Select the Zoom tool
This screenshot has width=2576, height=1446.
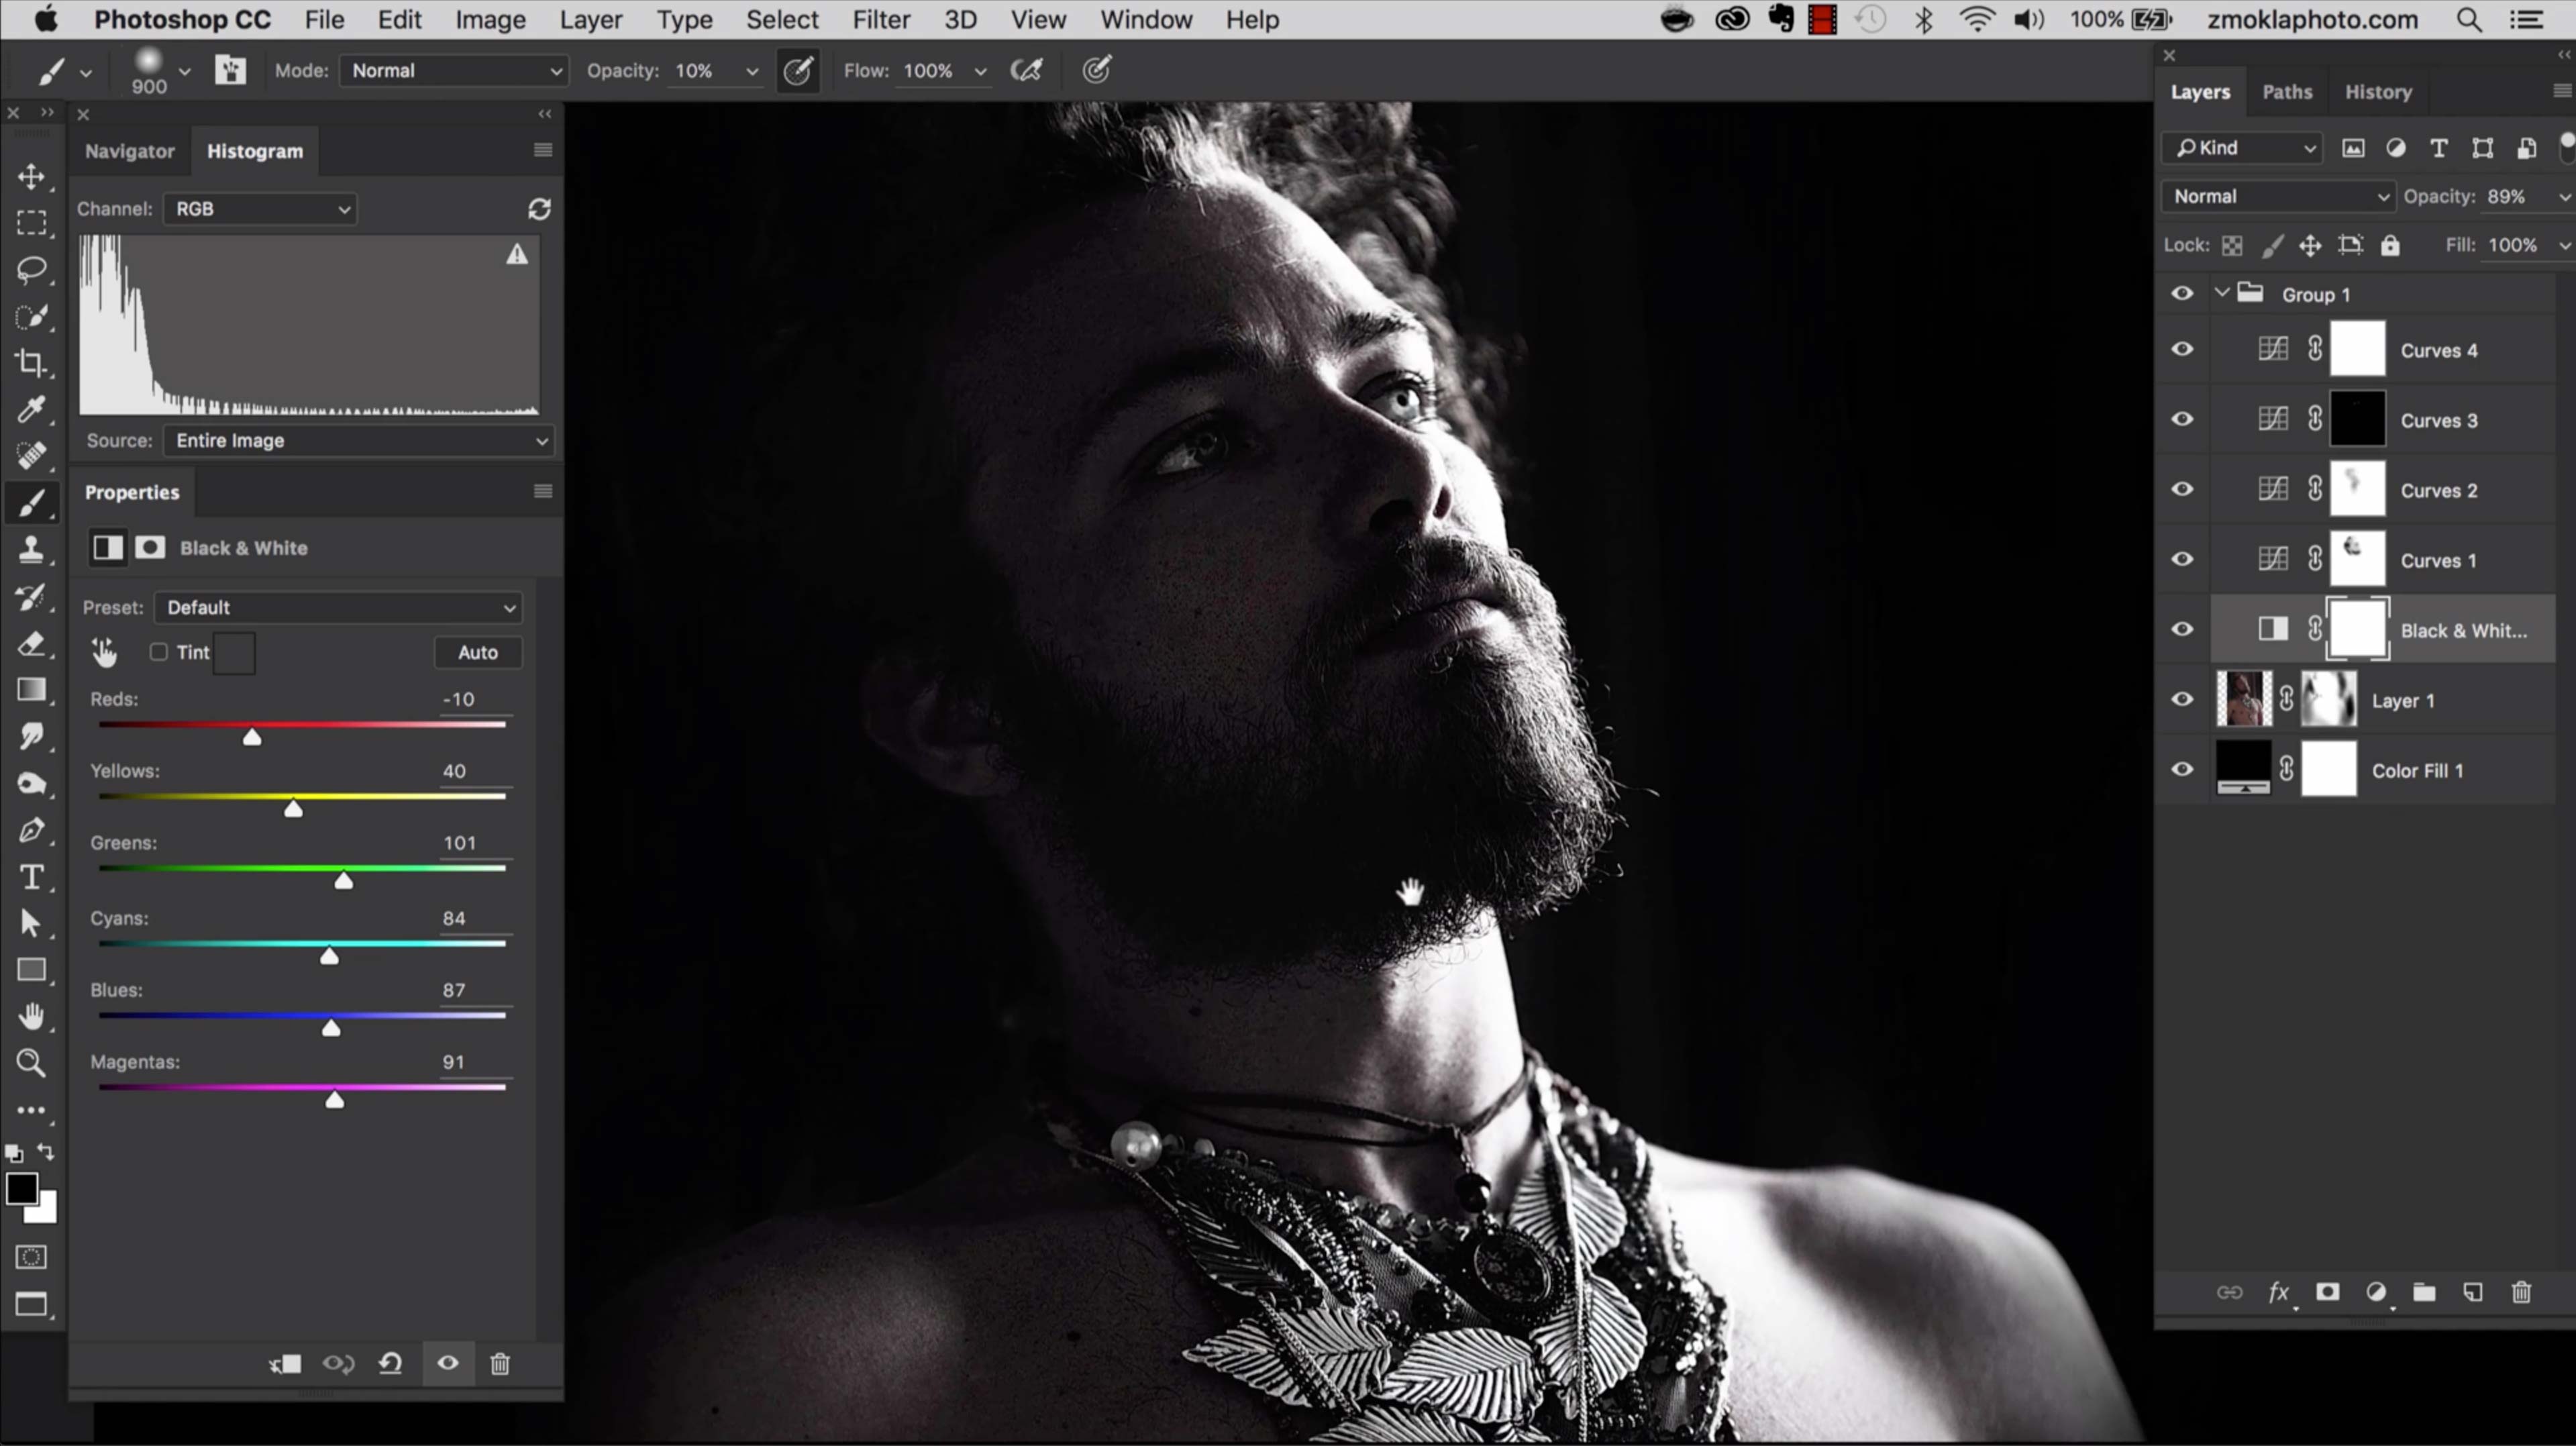click(31, 1063)
